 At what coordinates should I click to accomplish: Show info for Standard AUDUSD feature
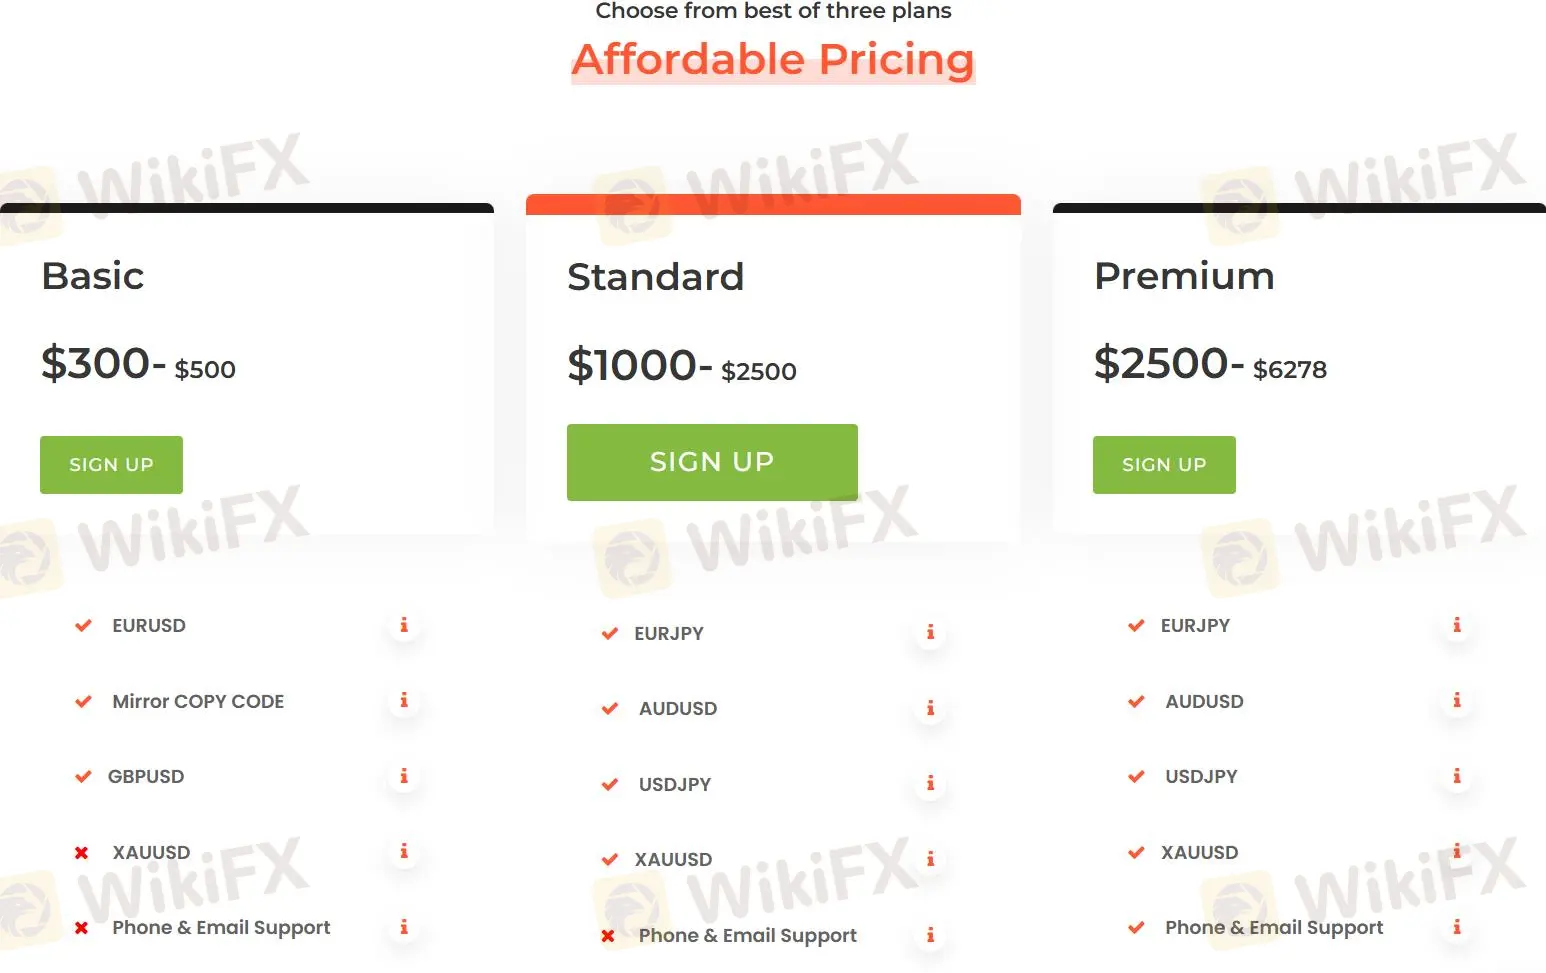point(930,708)
